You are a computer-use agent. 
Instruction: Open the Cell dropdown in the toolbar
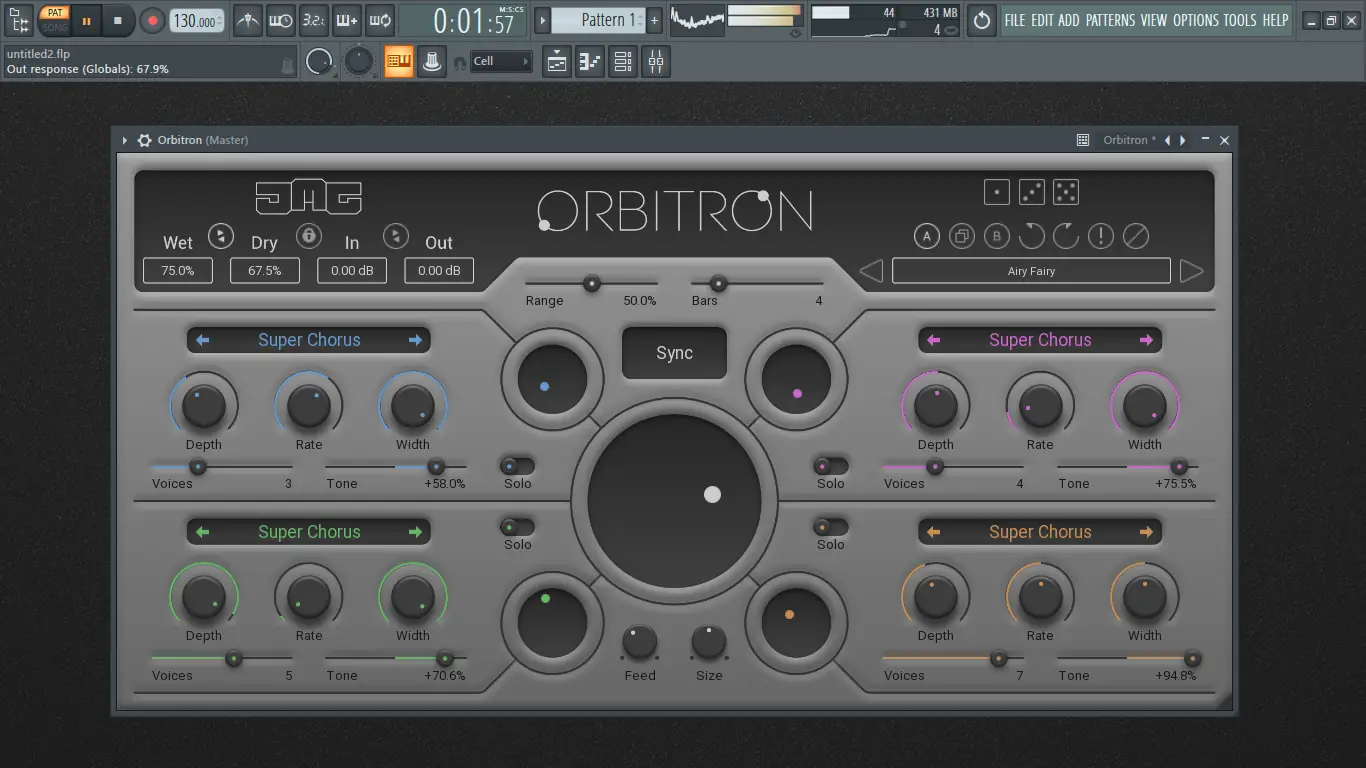(x=500, y=61)
